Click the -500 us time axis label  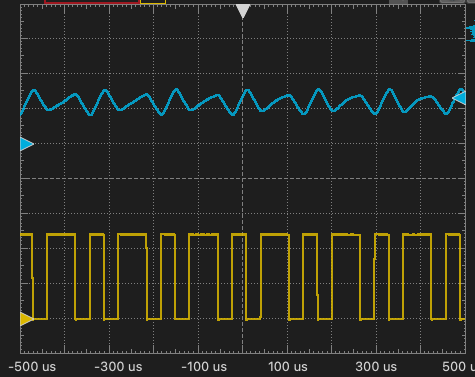pos(32,367)
